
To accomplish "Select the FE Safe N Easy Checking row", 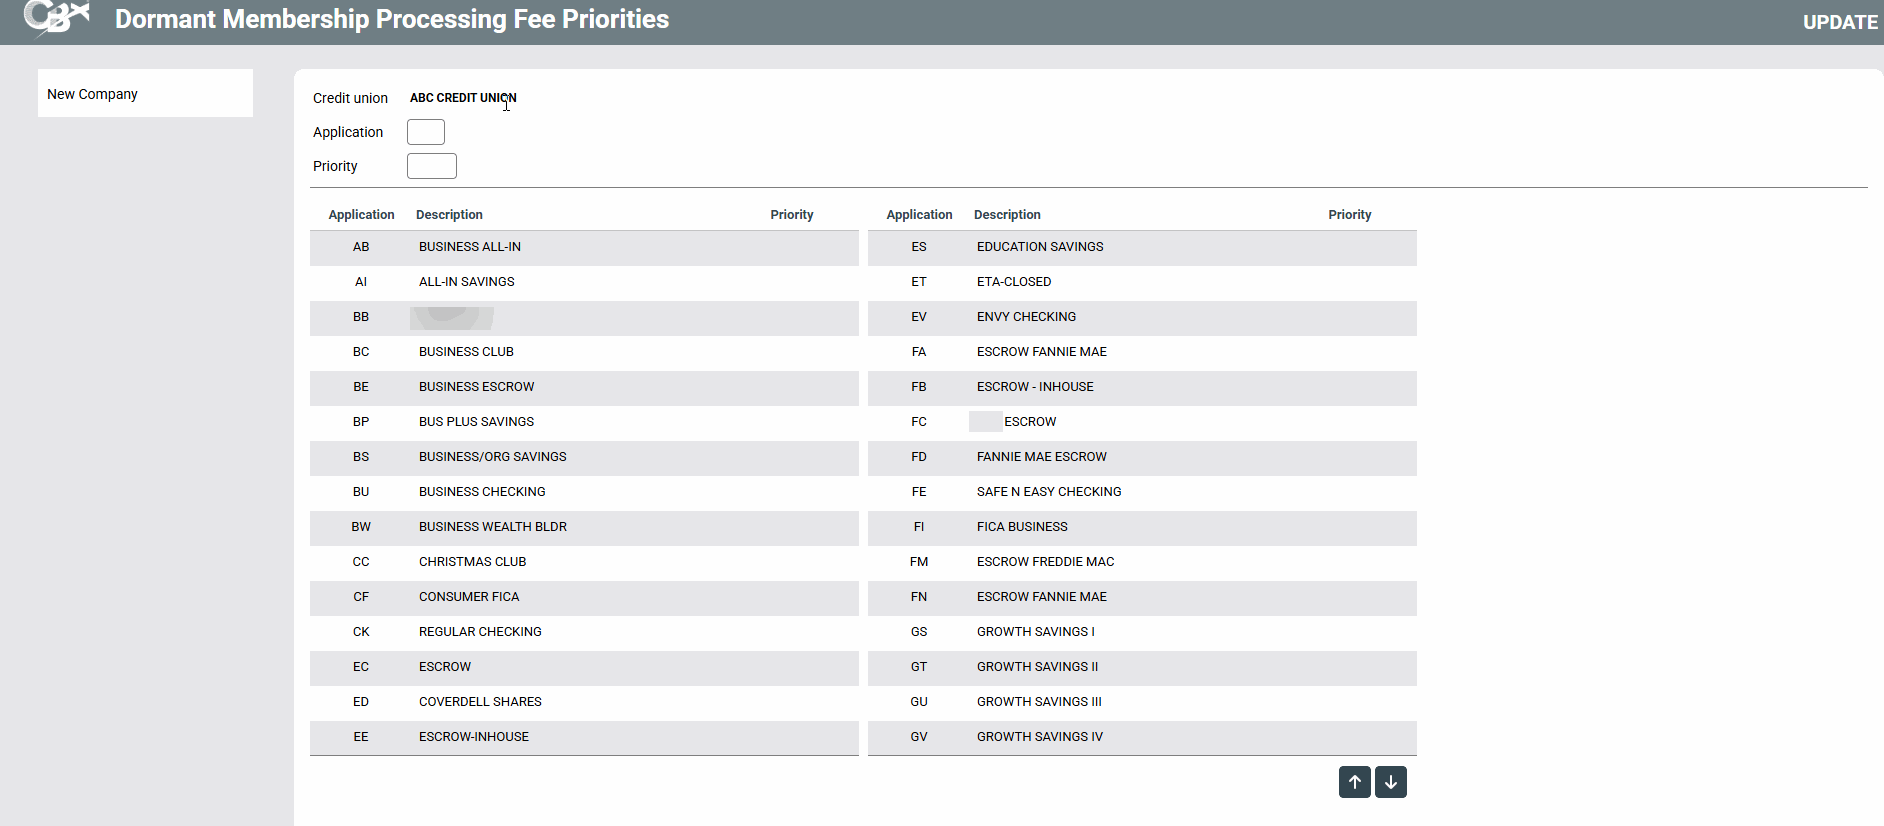I will tap(1141, 492).
